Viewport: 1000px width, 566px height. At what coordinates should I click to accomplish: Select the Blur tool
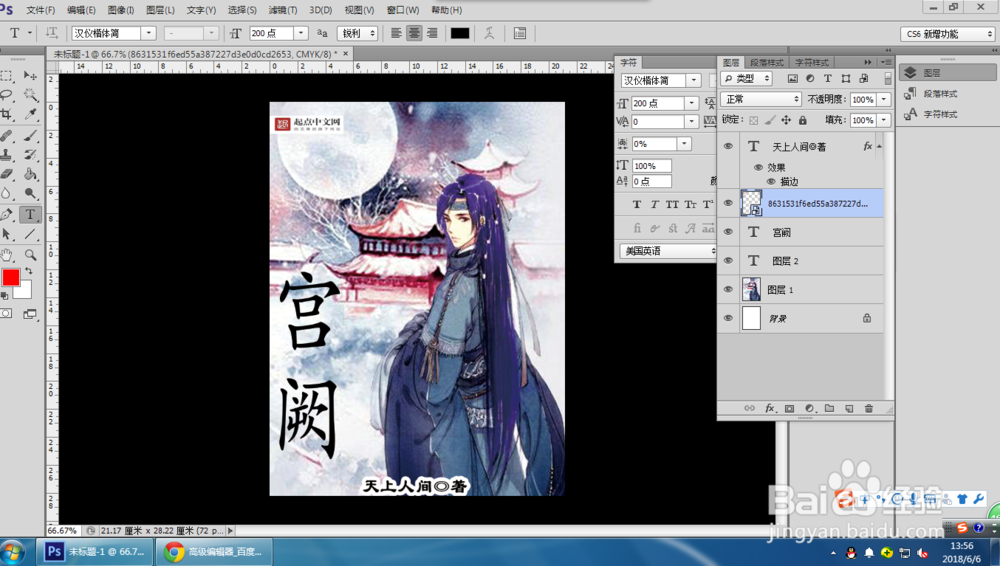[x=7, y=193]
